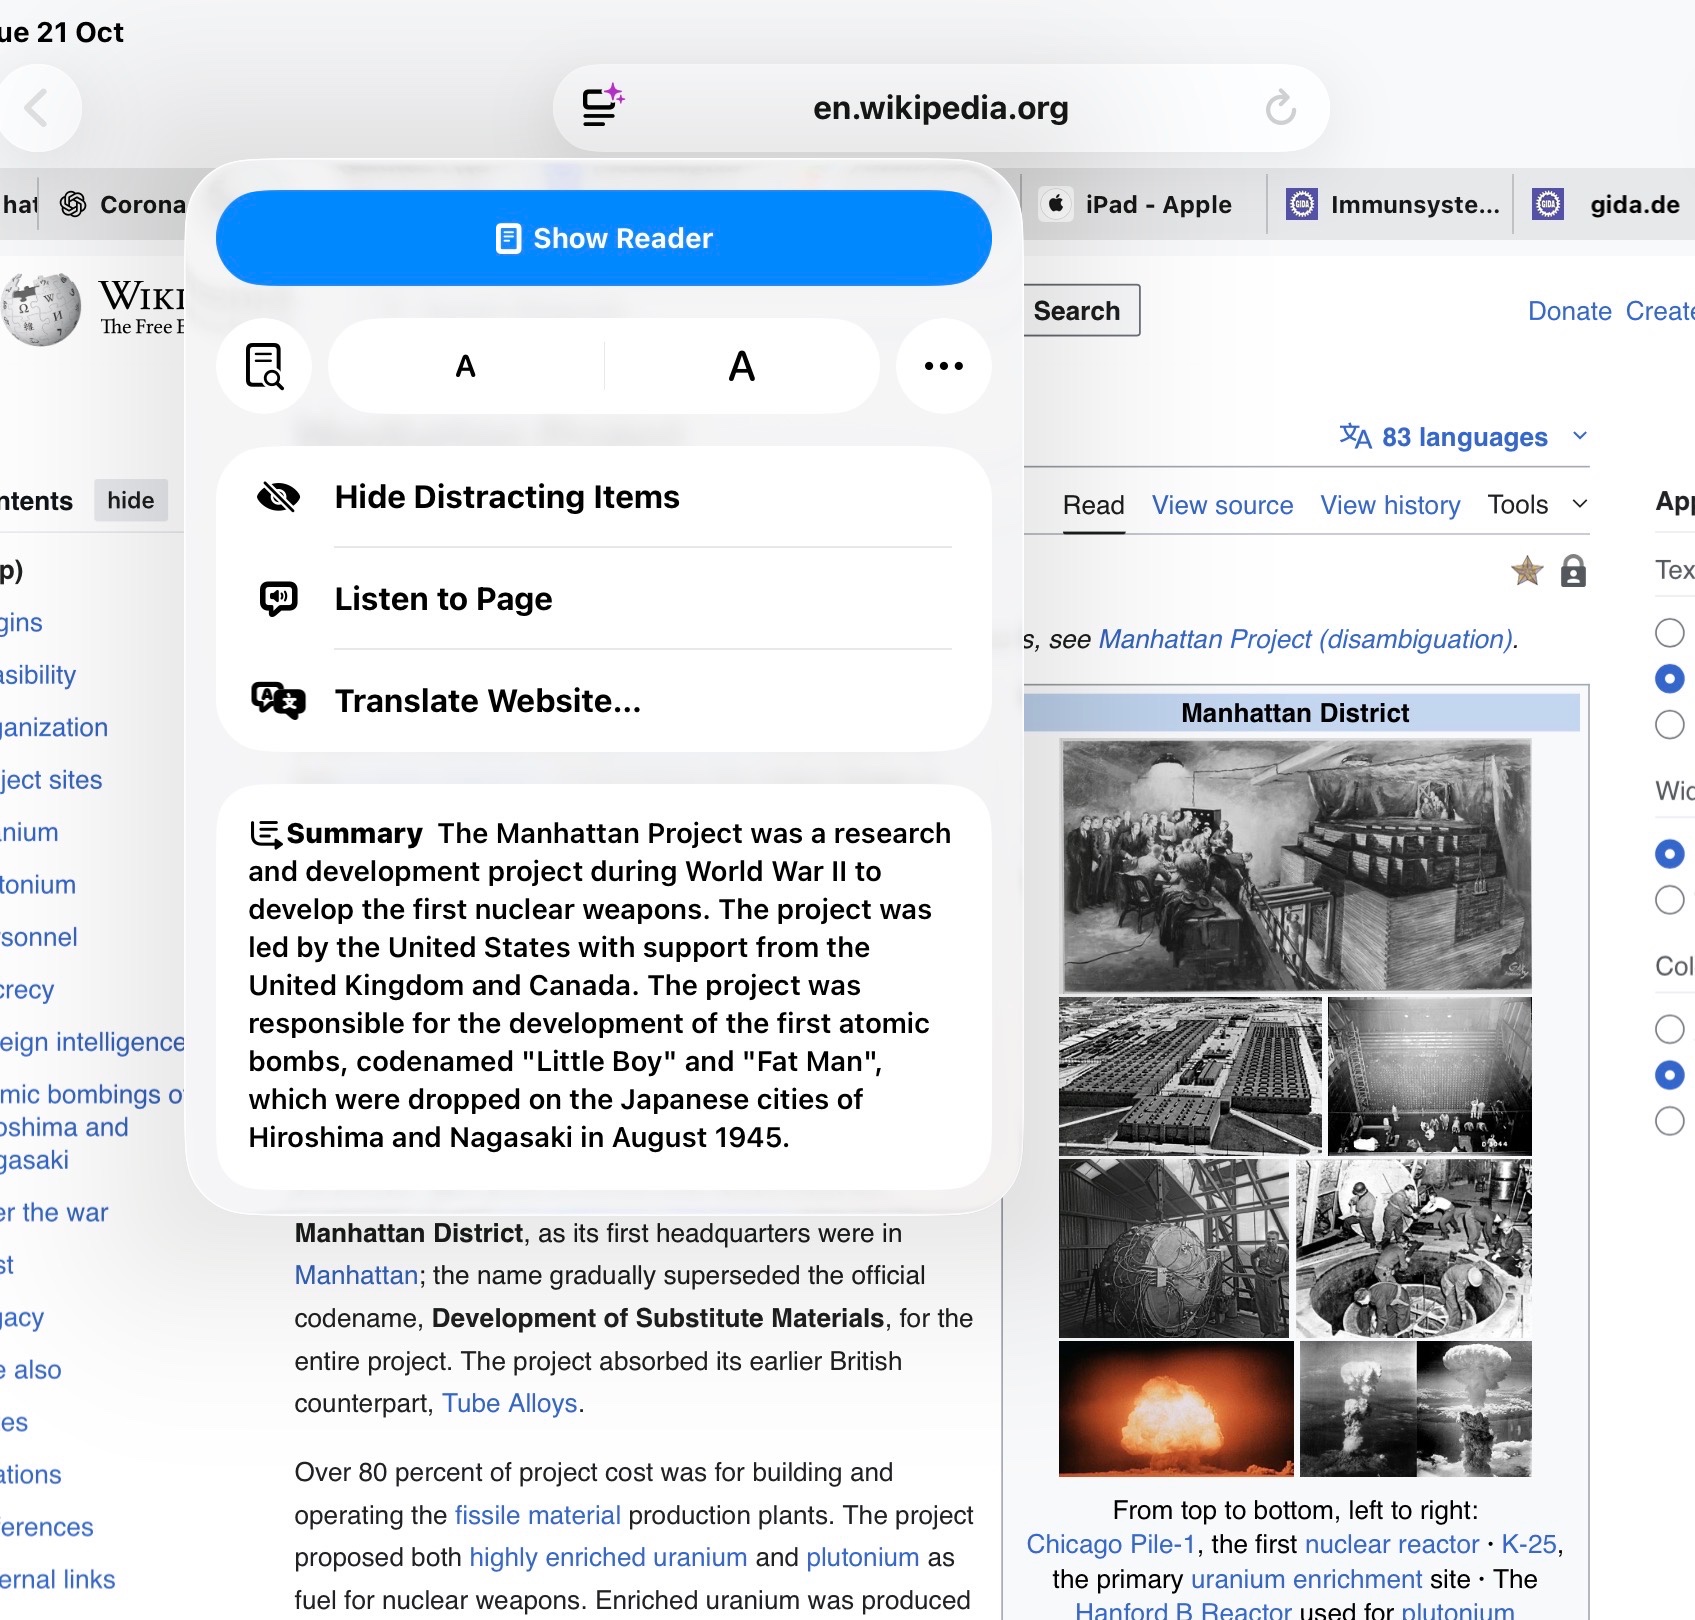Click the hide button next to Contents
Screen dimensions: 1695x1620
(131, 500)
